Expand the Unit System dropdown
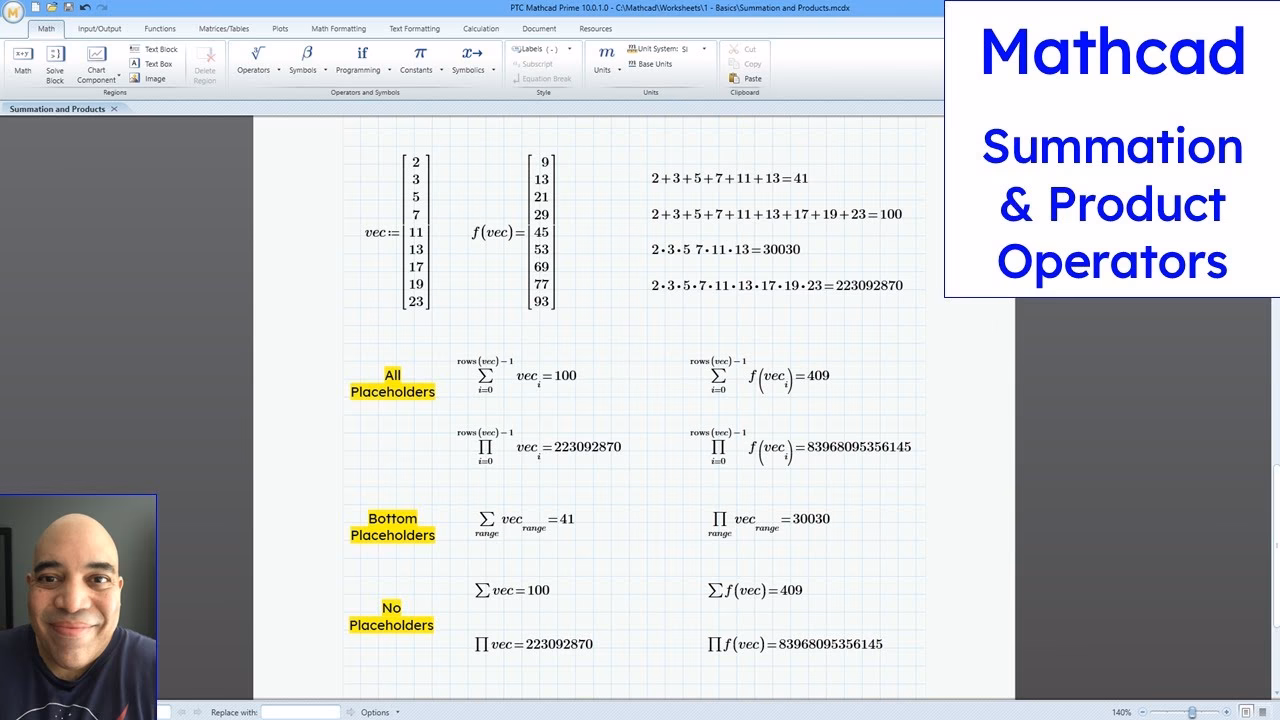The image size is (1280, 720). (x=703, y=47)
